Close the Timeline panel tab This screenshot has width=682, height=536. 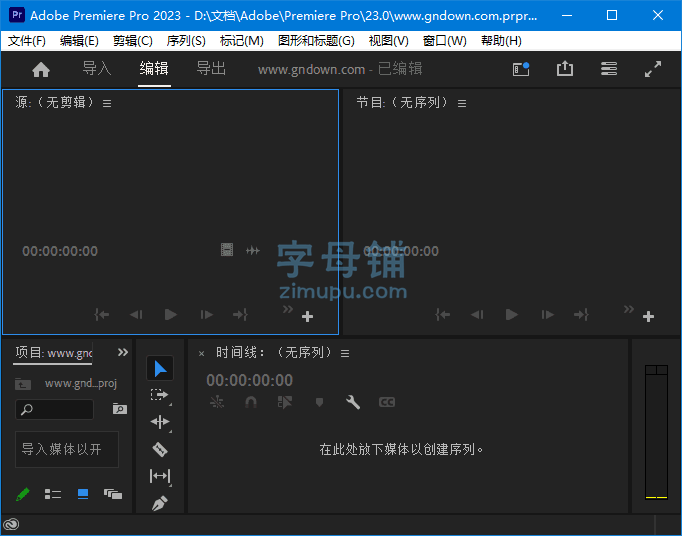(x=201, y=354)
